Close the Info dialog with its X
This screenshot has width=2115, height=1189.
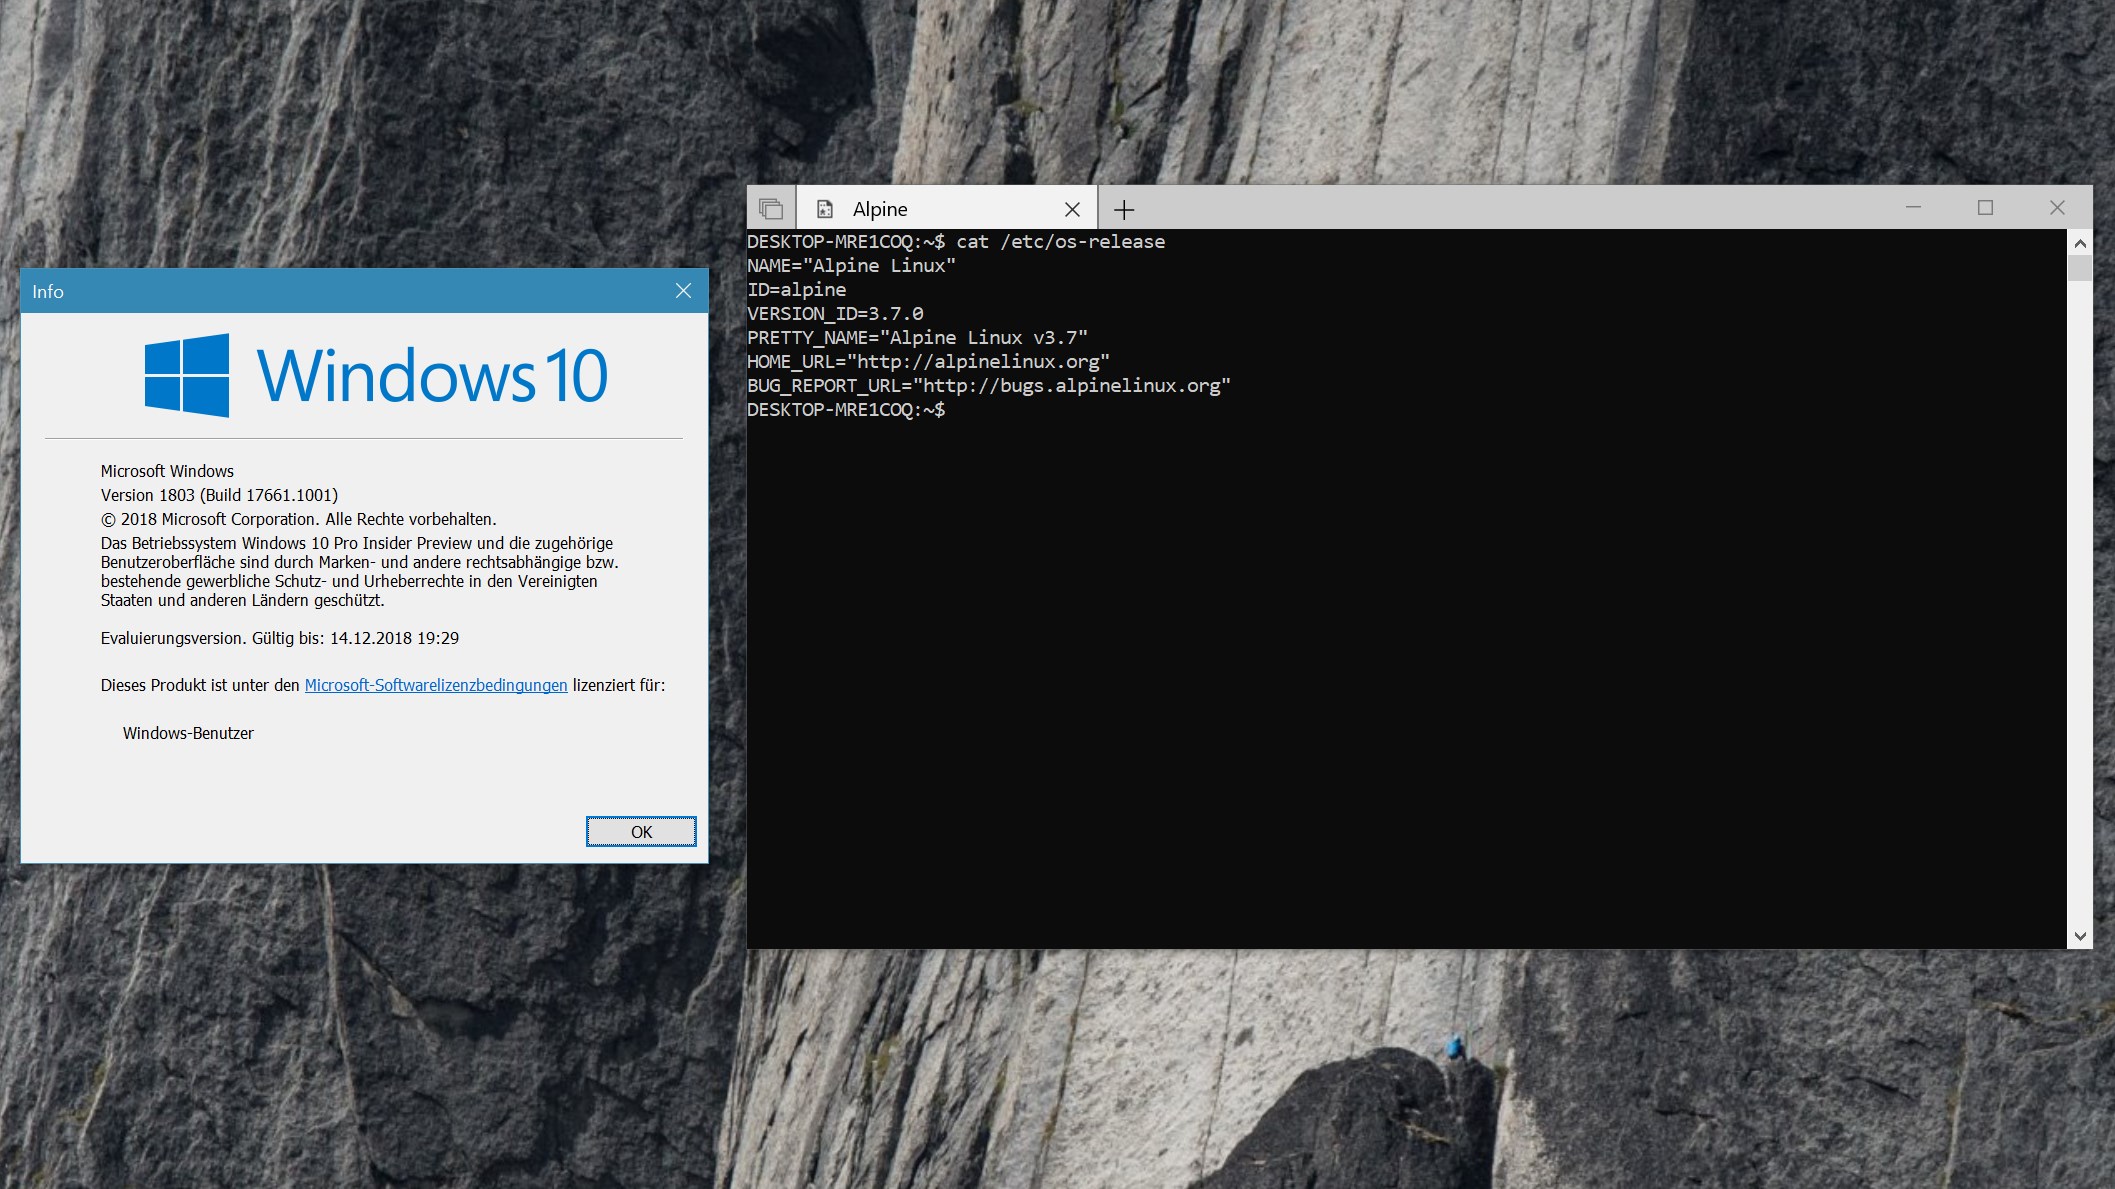tap(683, 291)
